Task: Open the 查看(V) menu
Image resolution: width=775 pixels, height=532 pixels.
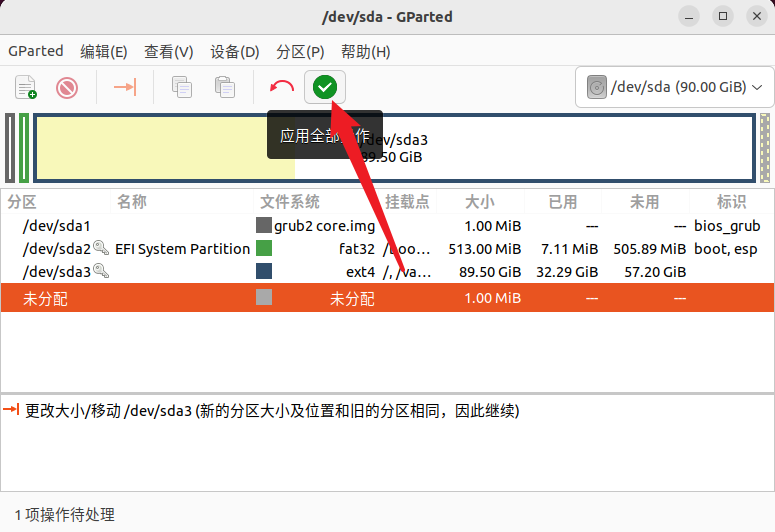Action: point(168,52)
